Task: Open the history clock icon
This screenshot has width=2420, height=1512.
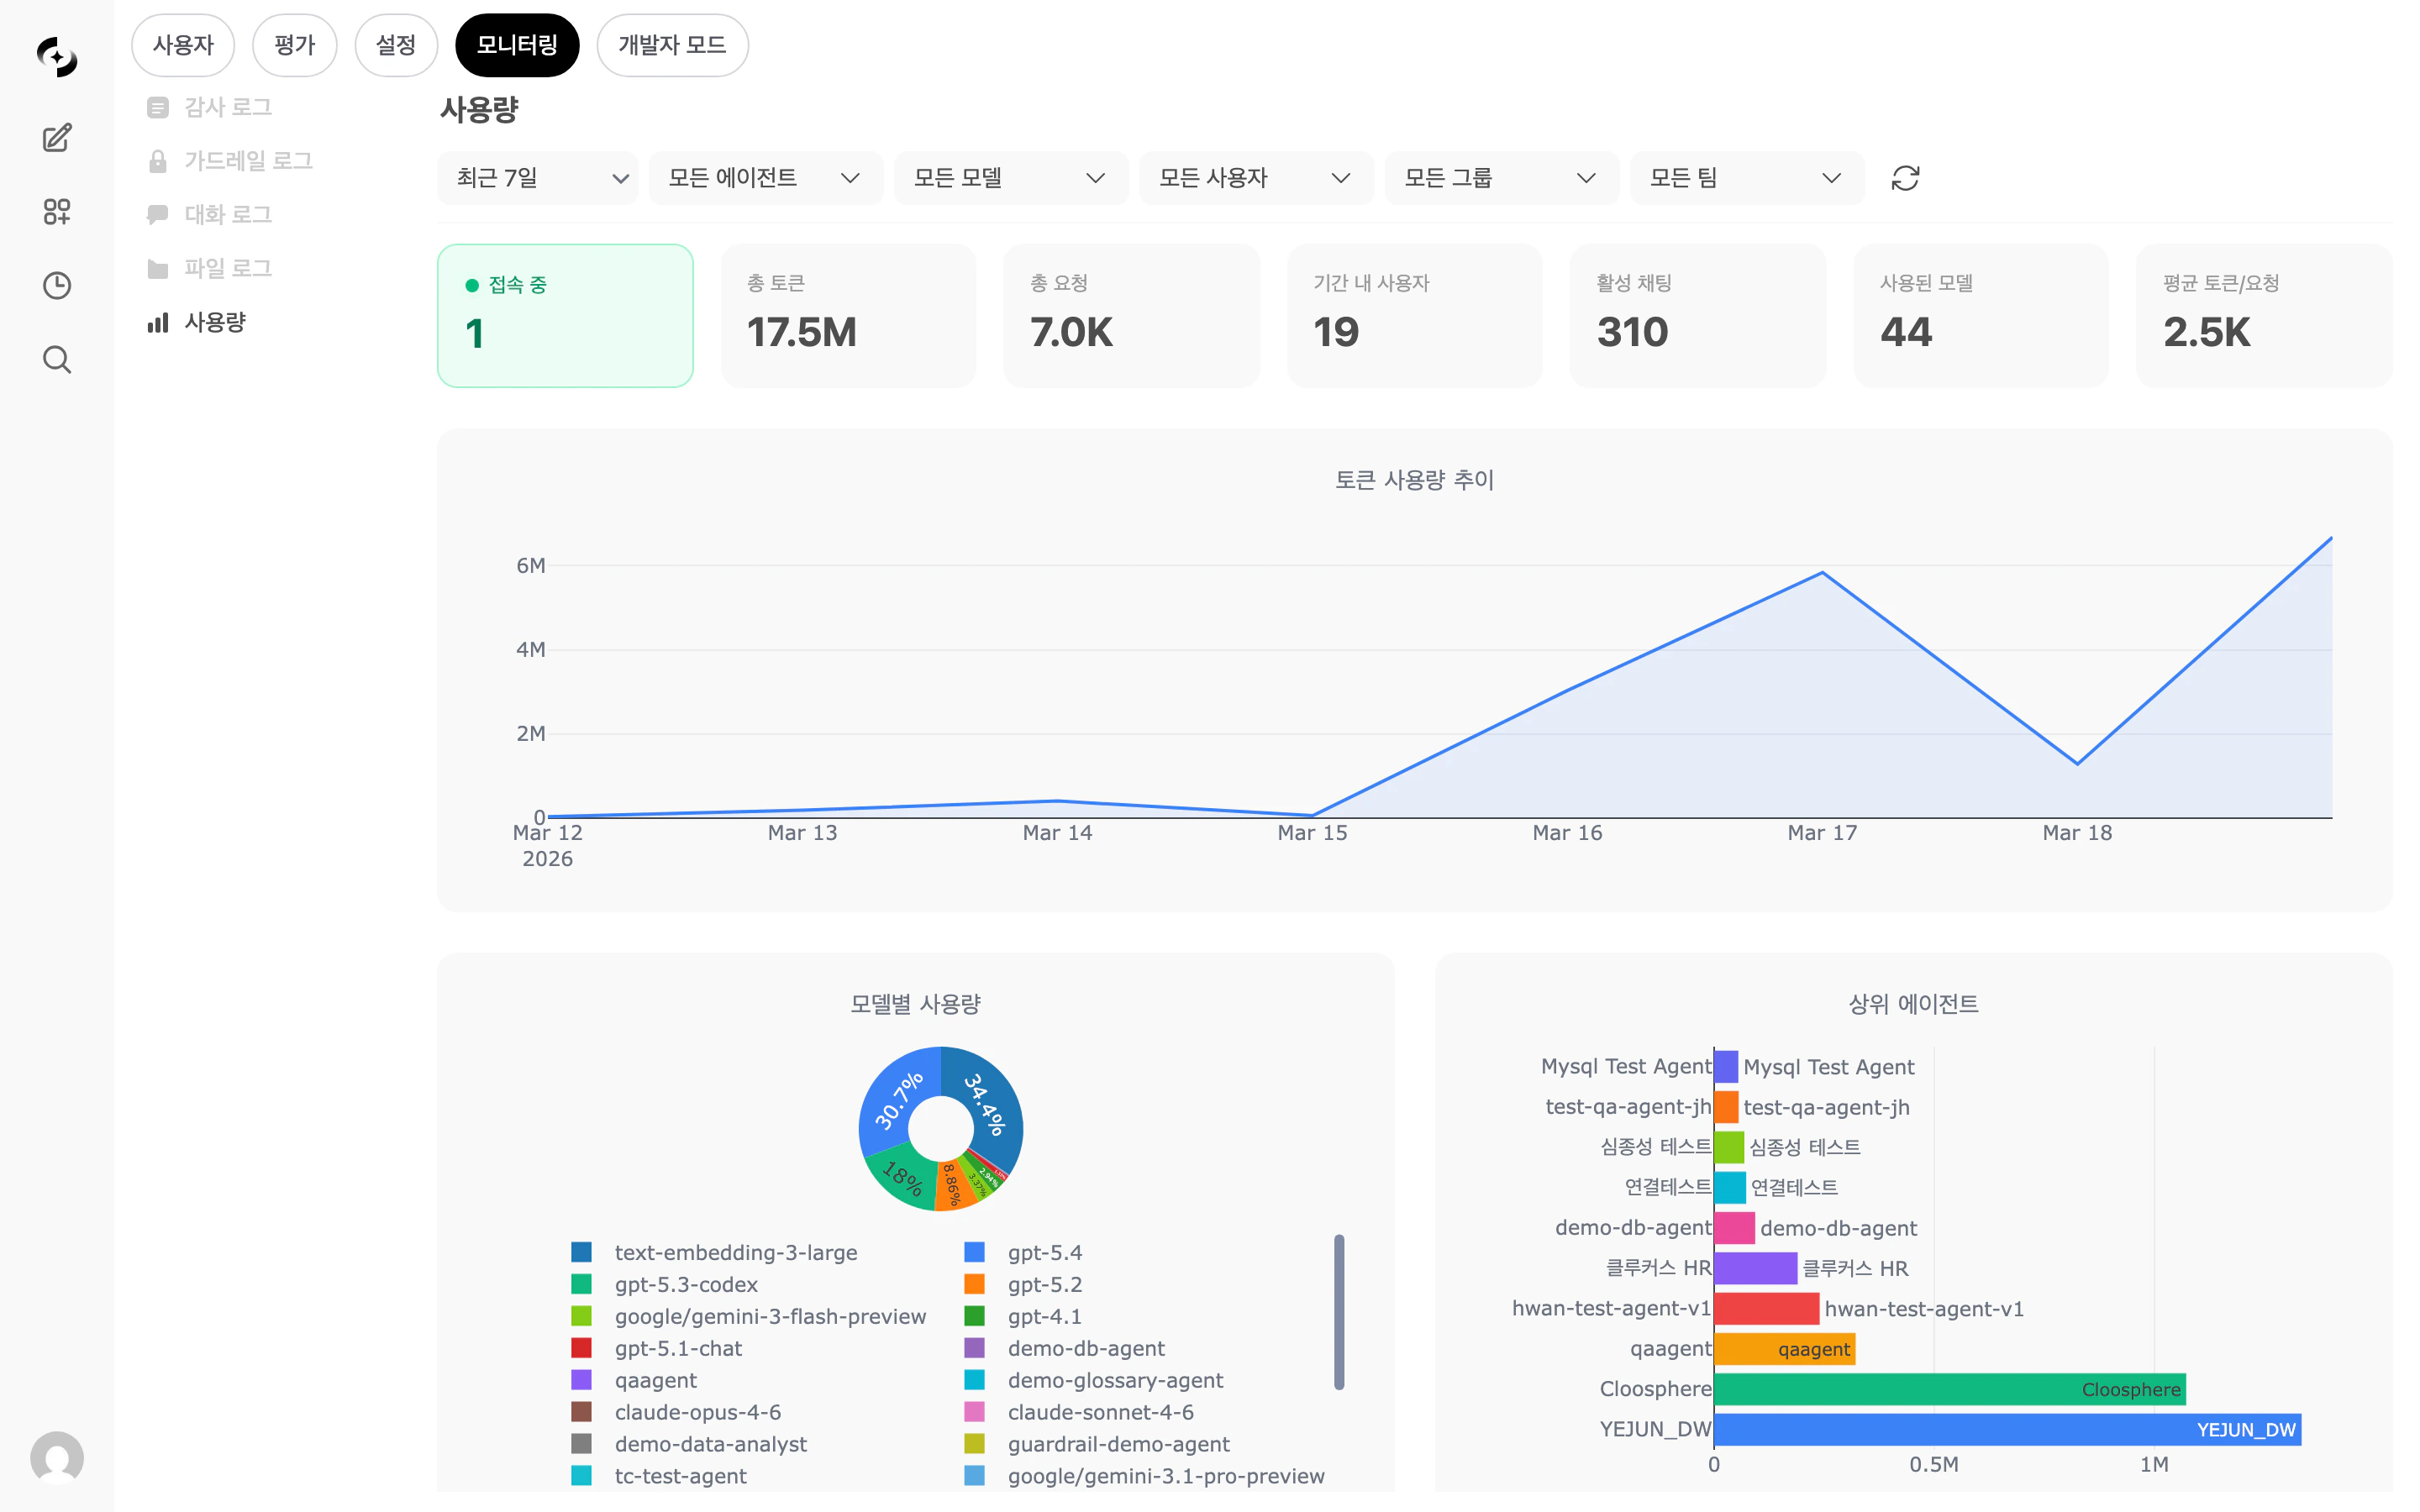Action: coord(57,285)
